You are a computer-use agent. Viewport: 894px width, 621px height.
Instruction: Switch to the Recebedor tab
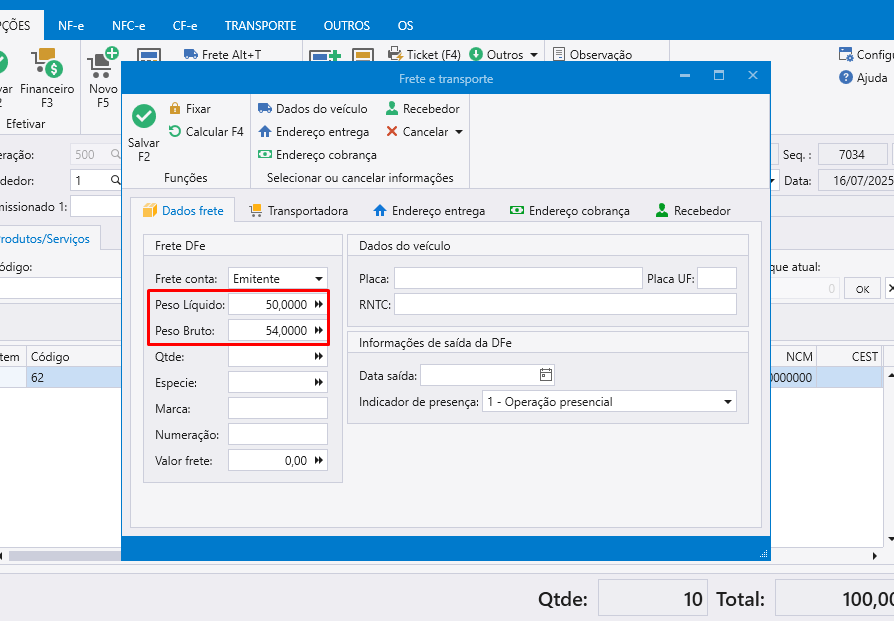coord(693,210)
